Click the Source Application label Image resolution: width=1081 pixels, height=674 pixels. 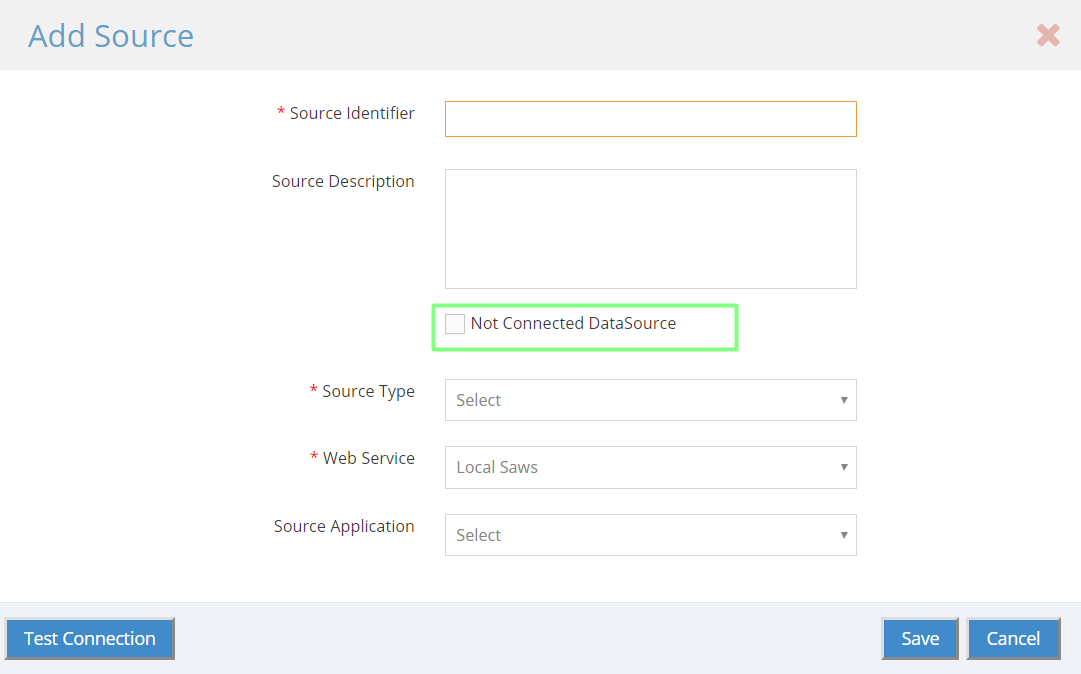click(x=344, y=527)
